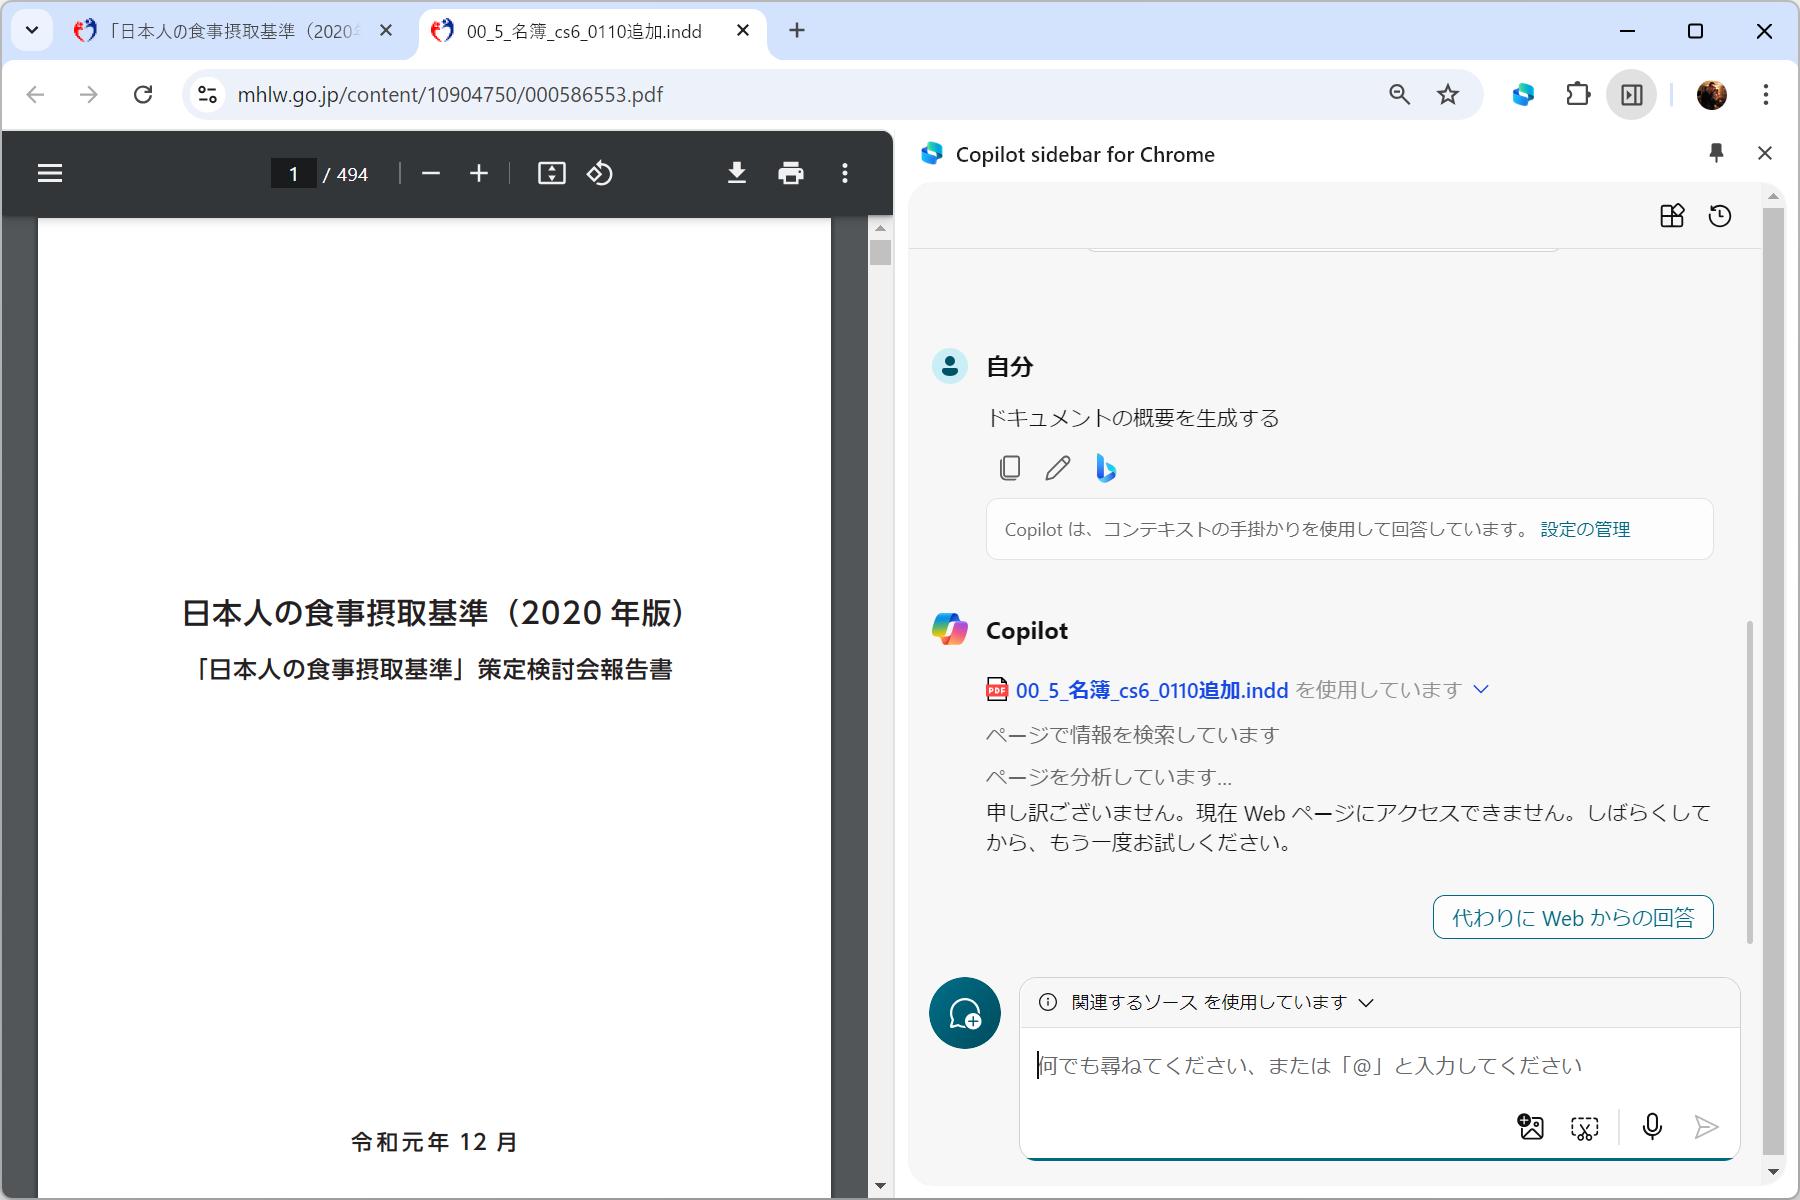This screenshot has width=1800, height=1200.
Task: Bookmark this tab with the star icon
Action: [x=1448, y=95]
